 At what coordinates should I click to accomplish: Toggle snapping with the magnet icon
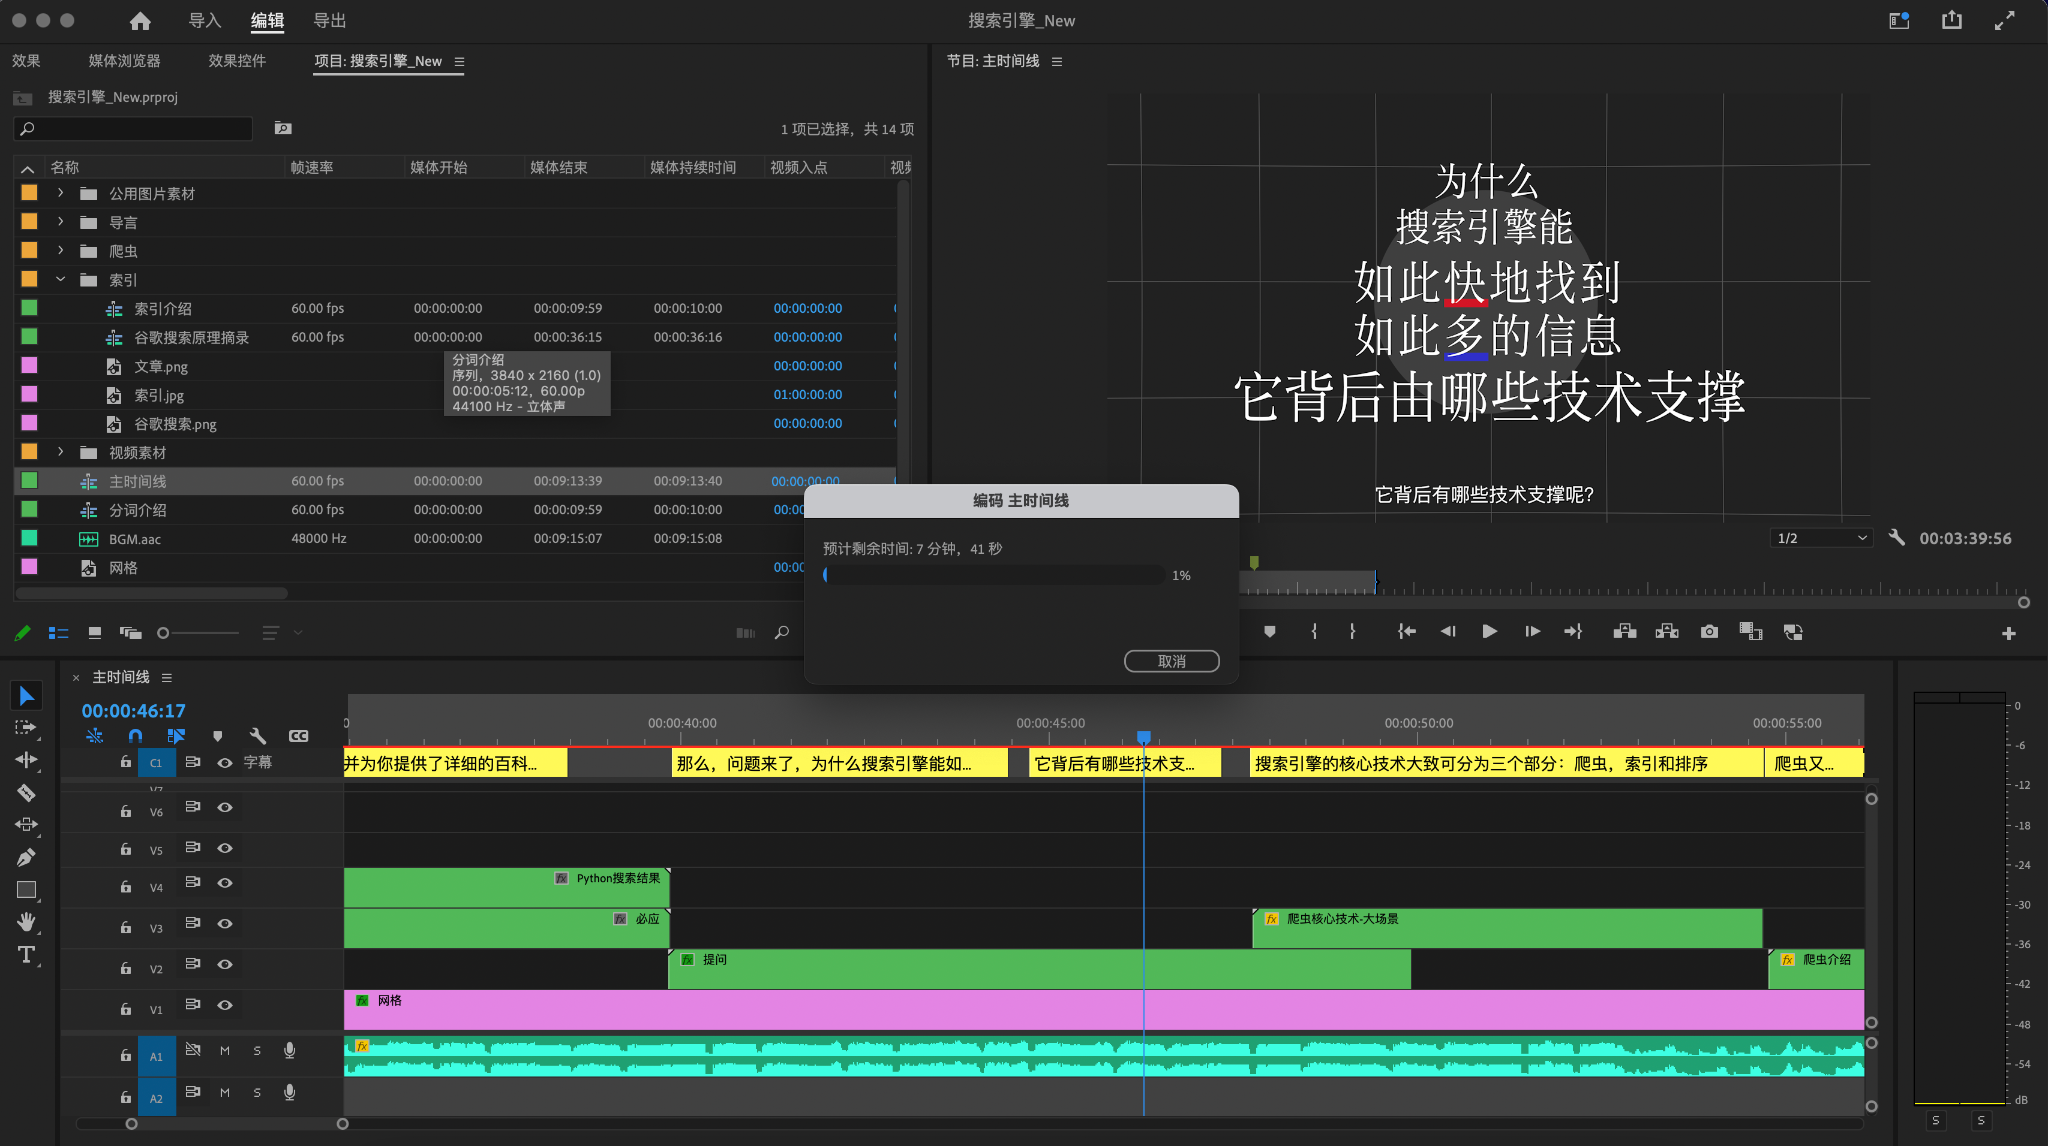coord(136,735)
